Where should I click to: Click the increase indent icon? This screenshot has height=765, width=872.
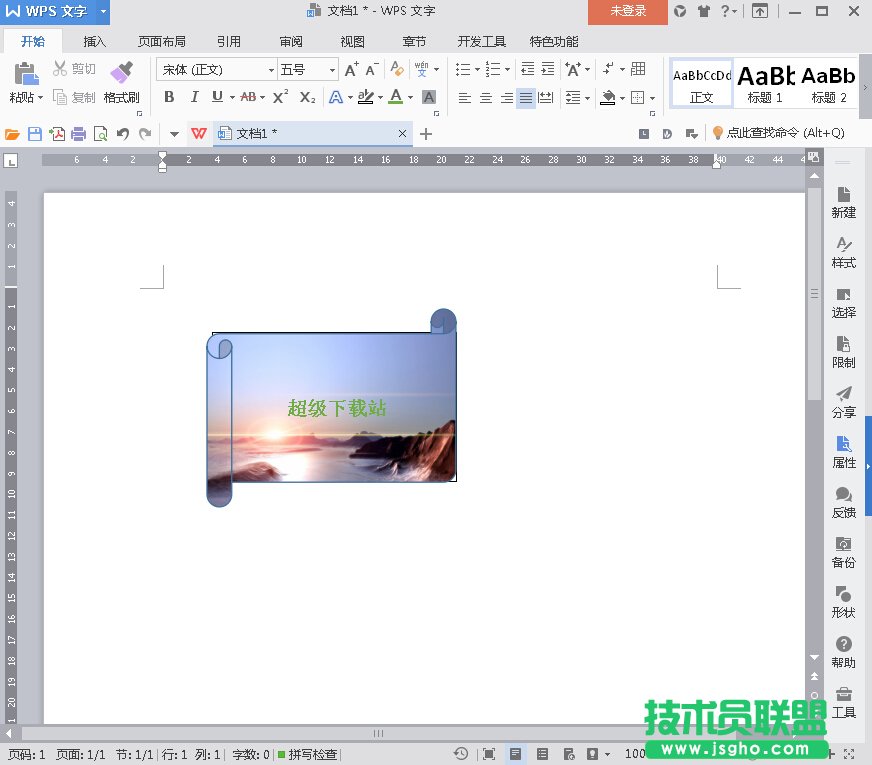click(x=547, y=69)
